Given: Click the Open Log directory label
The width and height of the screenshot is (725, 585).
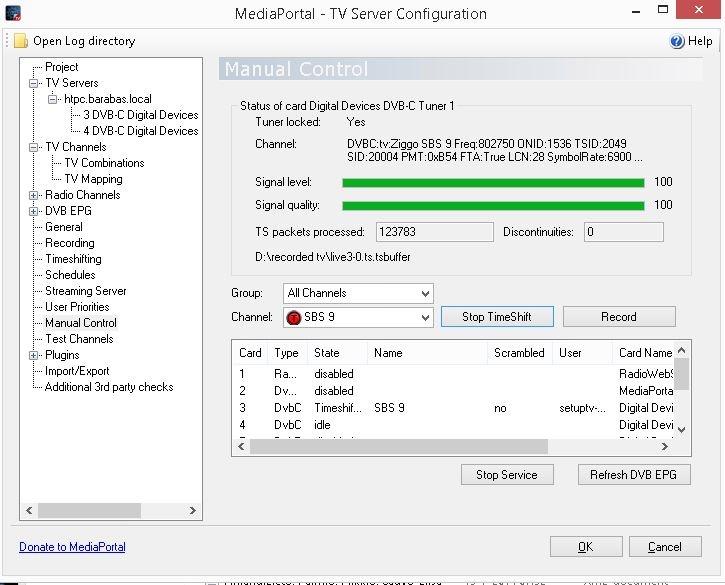Looking at the screenshot, I should point(84,41).
